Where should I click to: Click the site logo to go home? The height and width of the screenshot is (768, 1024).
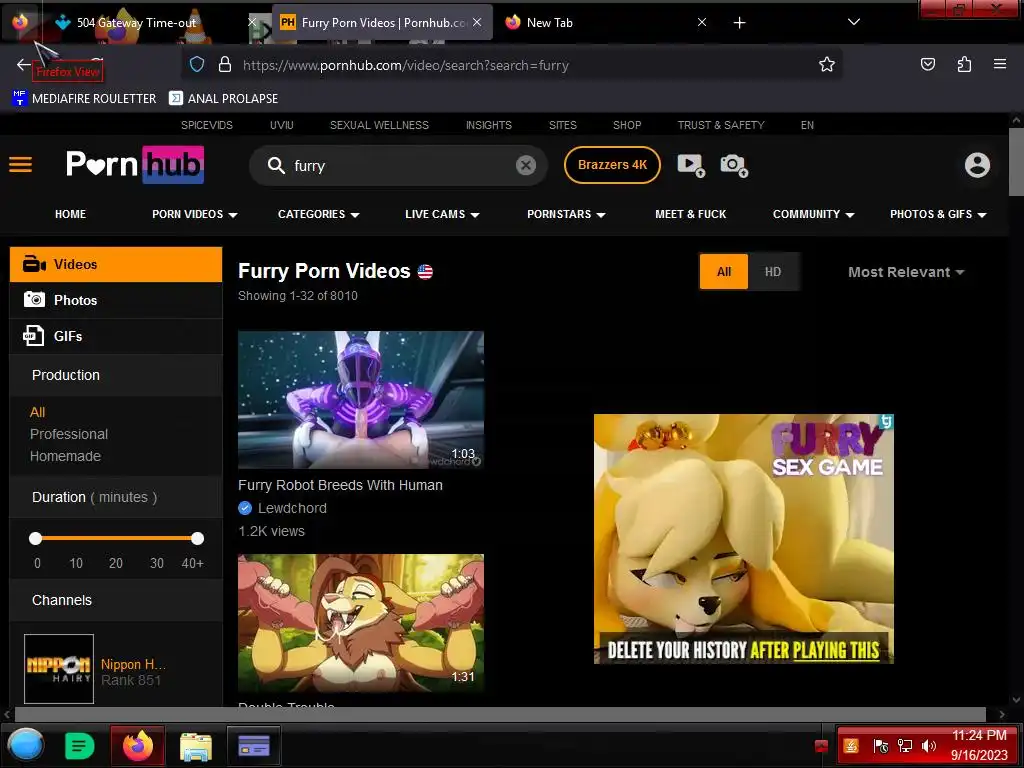coord(135,164)
